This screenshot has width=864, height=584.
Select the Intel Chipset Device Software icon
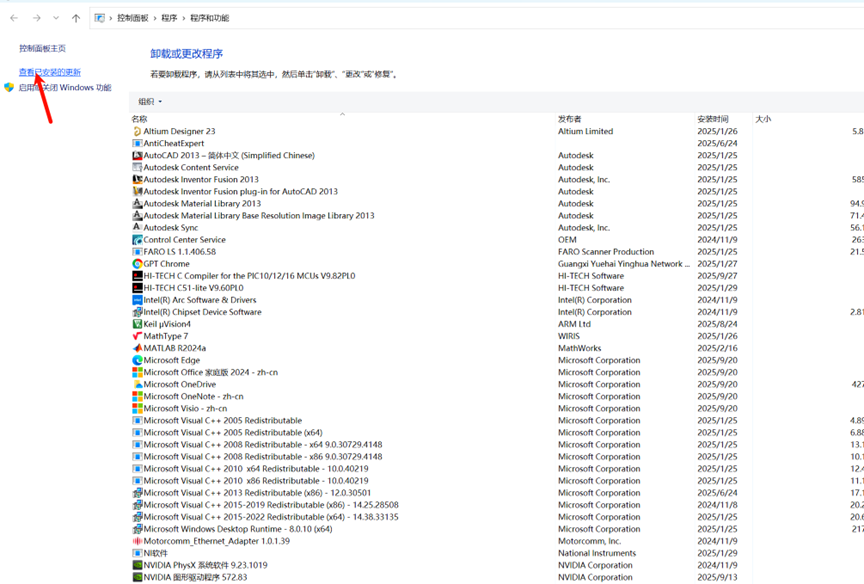137,312
